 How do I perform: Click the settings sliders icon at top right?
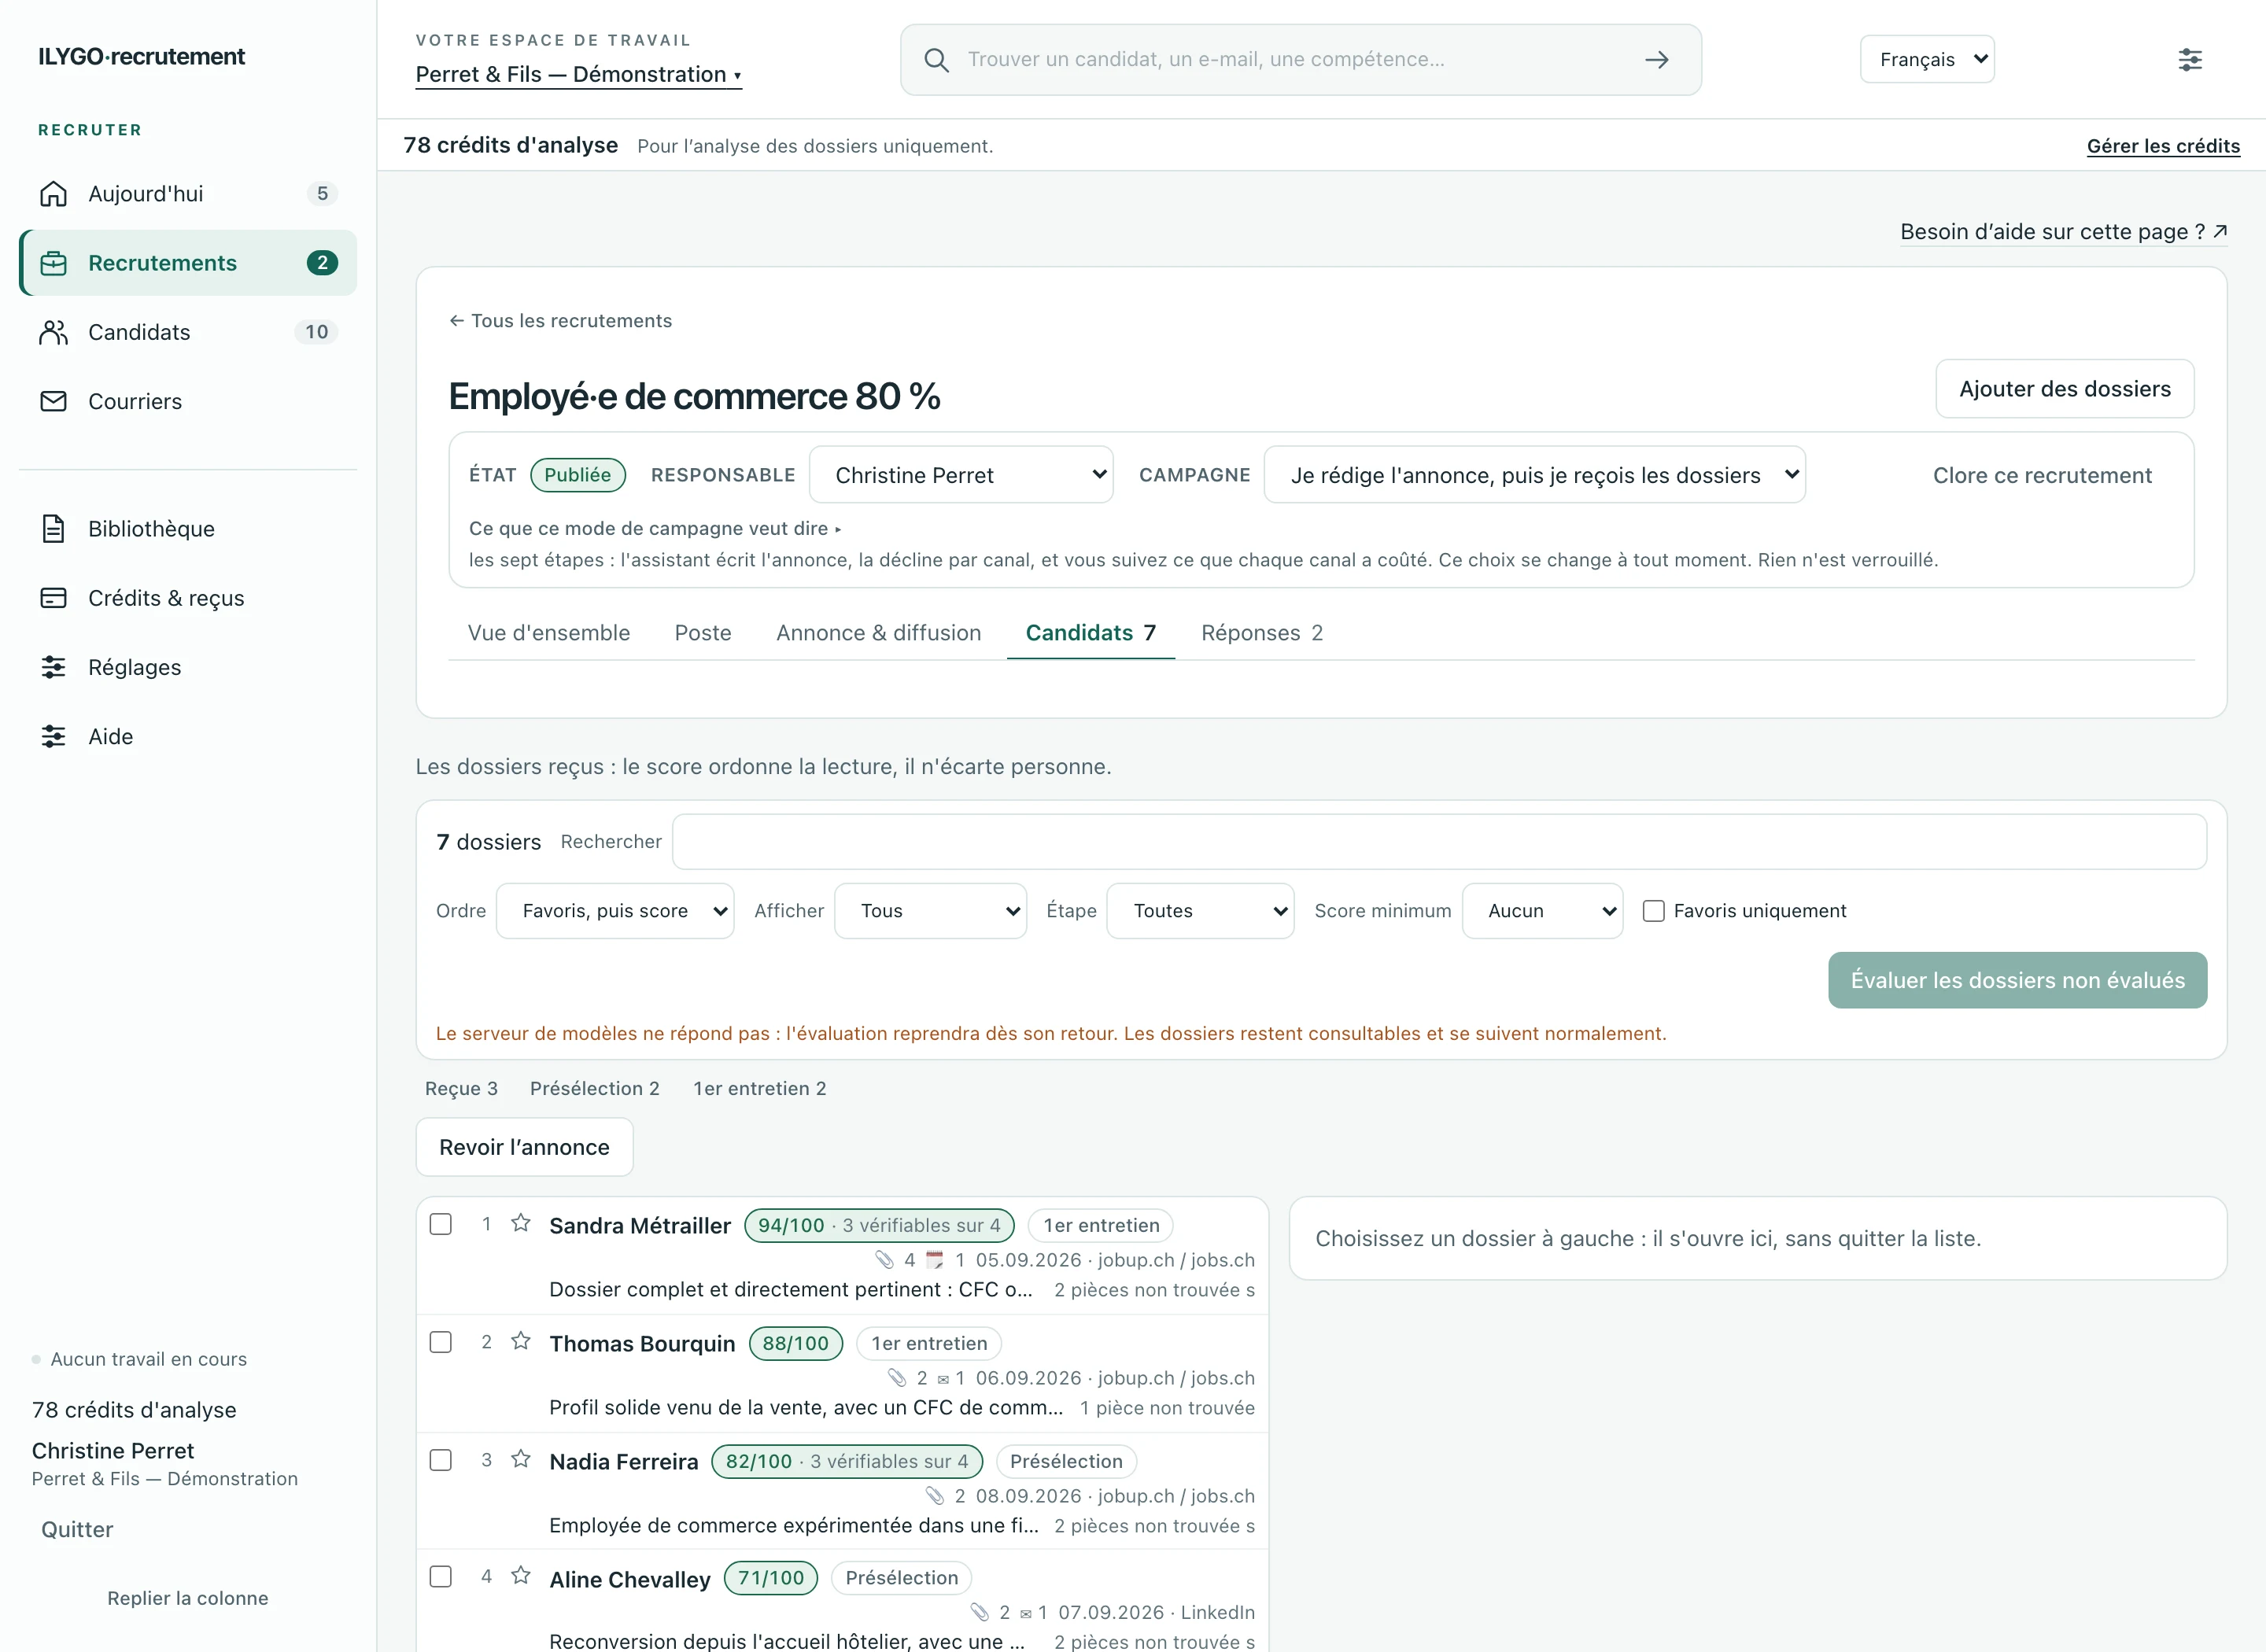(x=2190, y=60)
